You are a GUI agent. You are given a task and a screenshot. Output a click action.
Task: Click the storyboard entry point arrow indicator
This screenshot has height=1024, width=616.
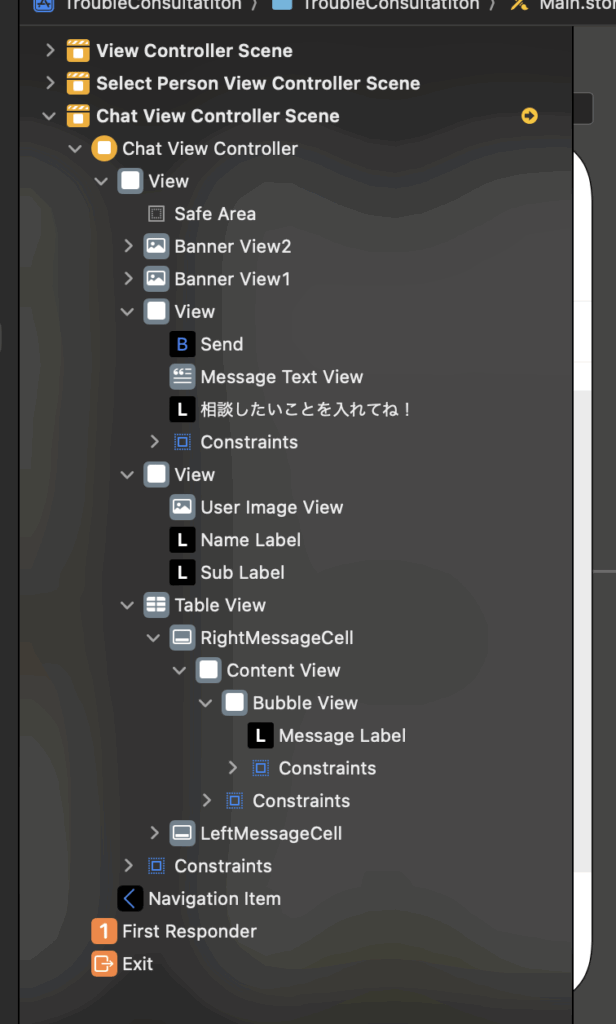tap(529, 116)
